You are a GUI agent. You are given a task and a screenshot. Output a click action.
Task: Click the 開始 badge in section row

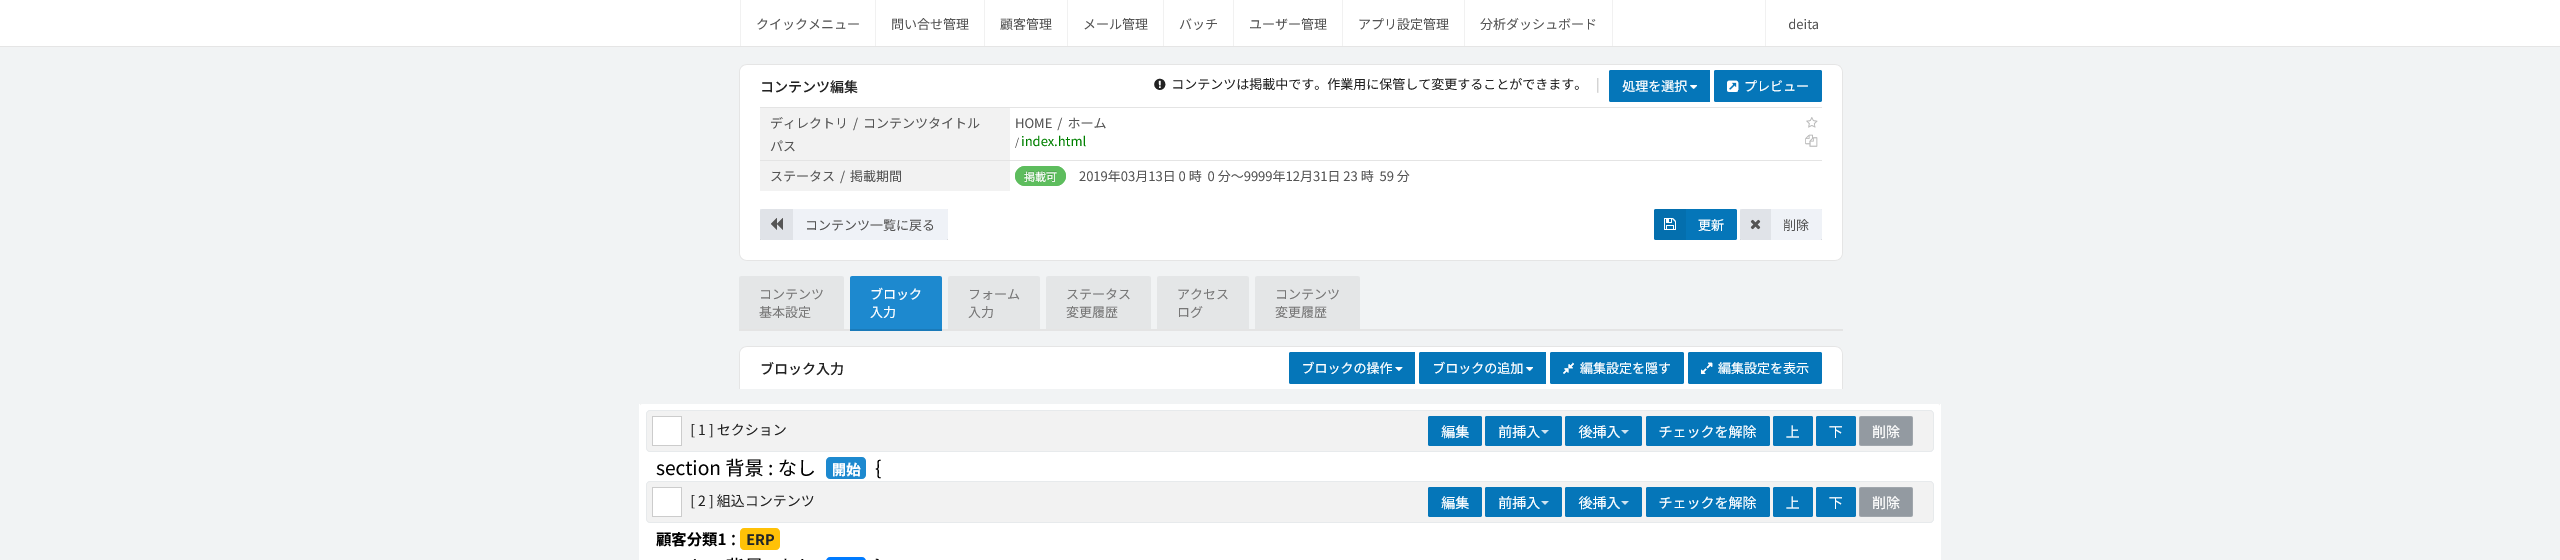[846, 469]
